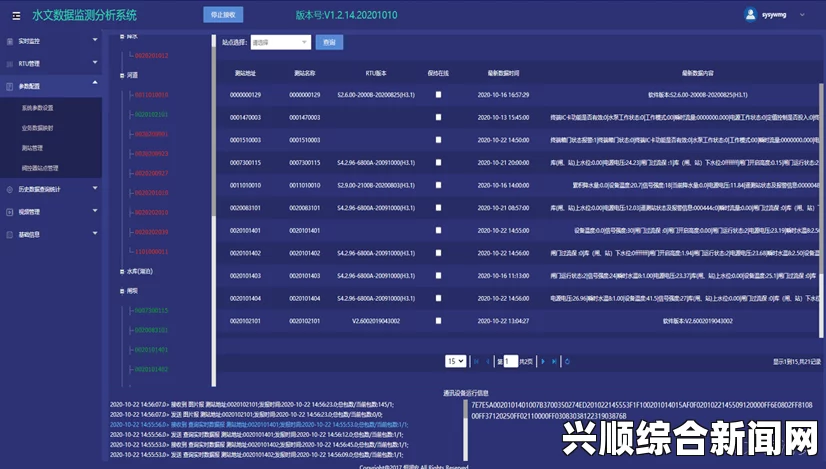Viewport: 826px width, 469px height.
Task: Tick 保持在线 checkbox in row 0020102101
Action: click(x=438, y=320)
